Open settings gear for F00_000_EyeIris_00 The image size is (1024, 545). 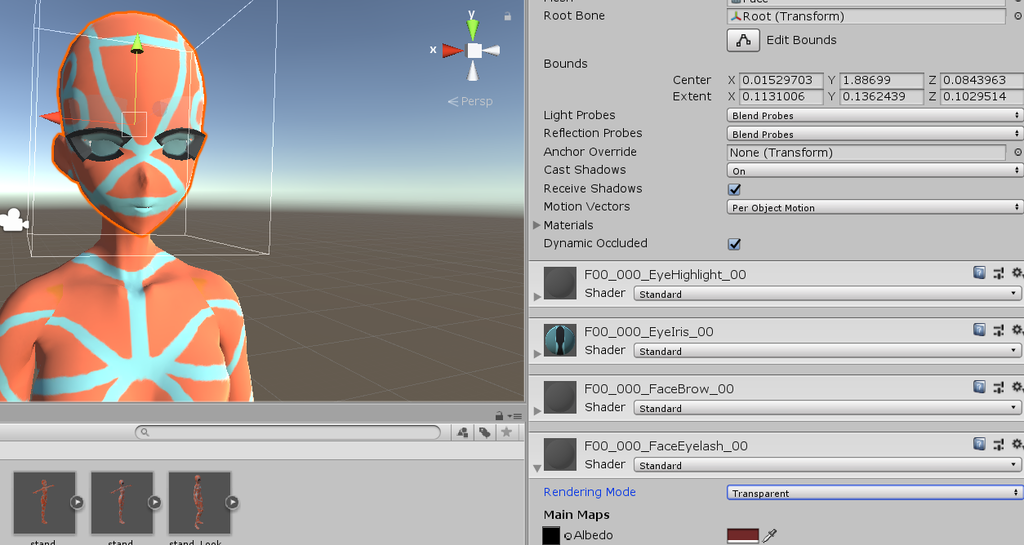[x=1017, y=330]
